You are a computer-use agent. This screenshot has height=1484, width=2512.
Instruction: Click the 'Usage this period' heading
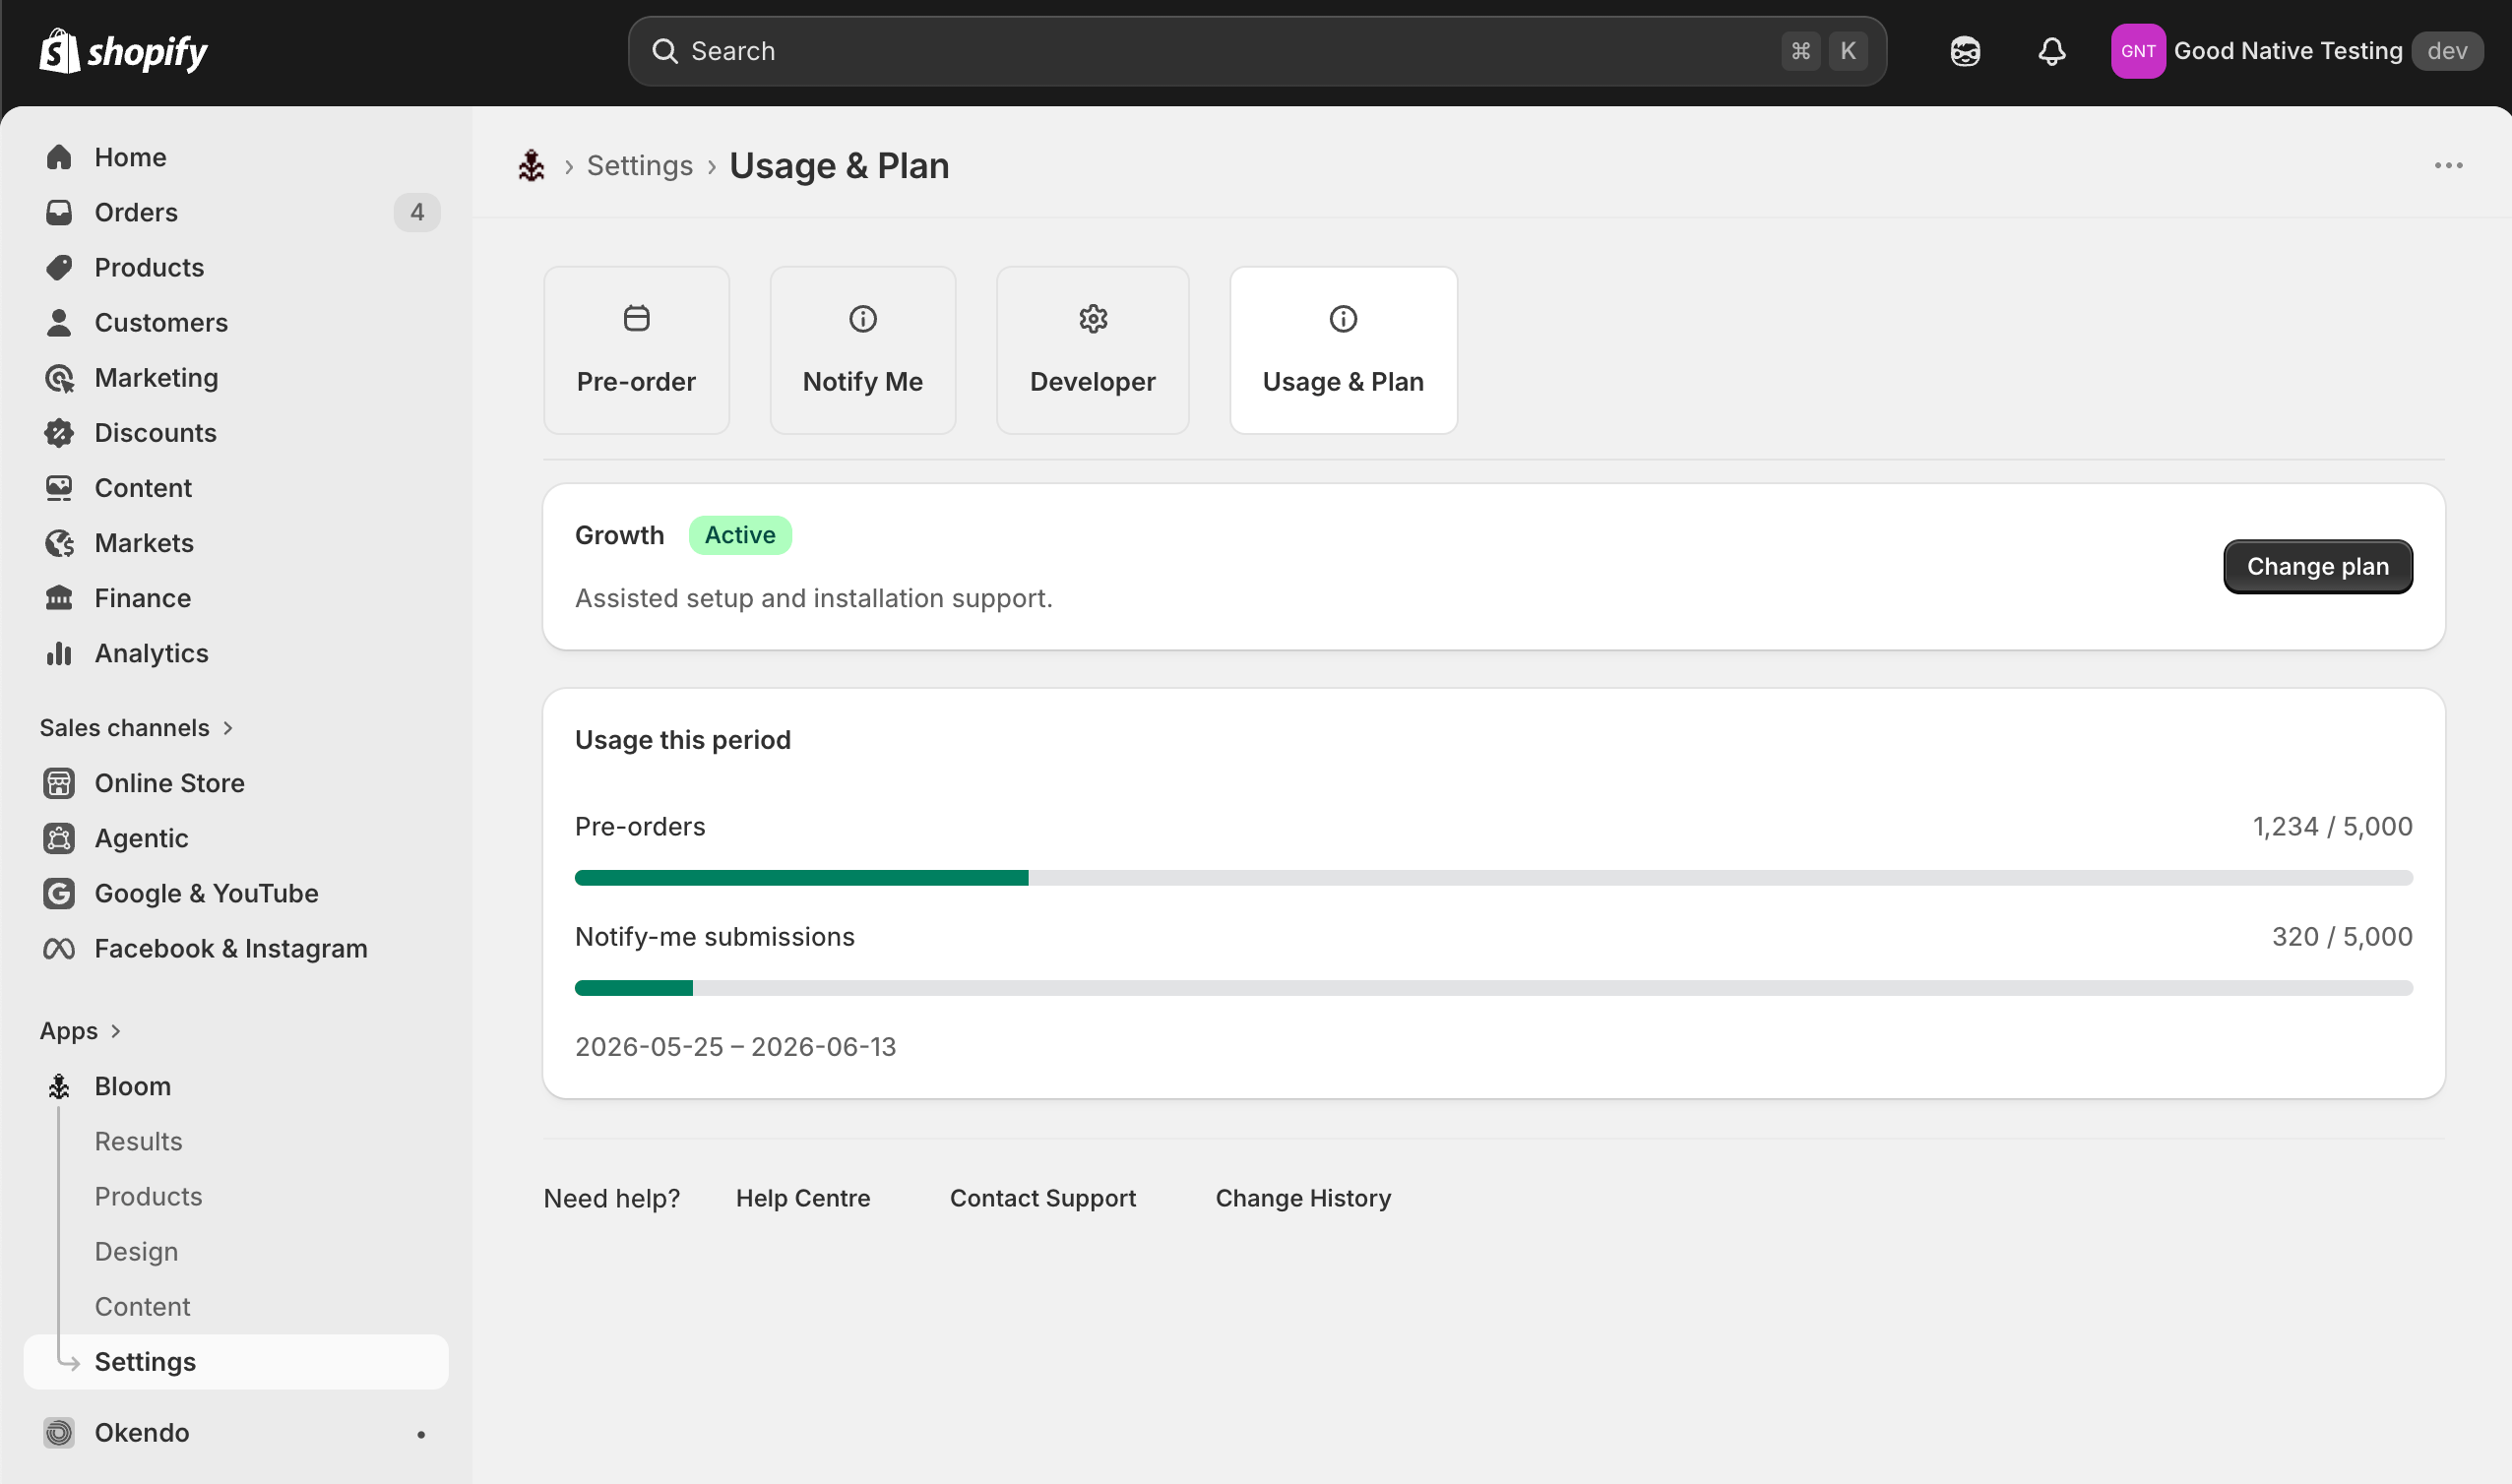point(682,740)
